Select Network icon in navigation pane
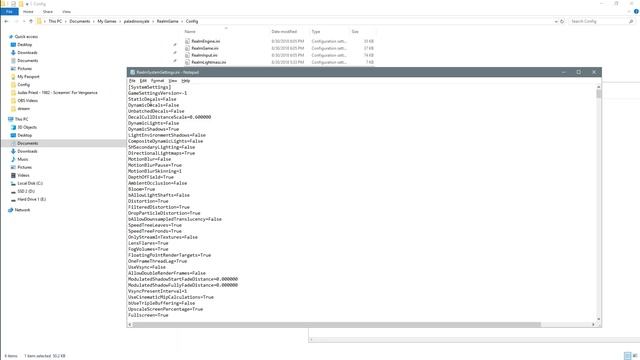The image size is (640, 360). click(x=11, y=210)
